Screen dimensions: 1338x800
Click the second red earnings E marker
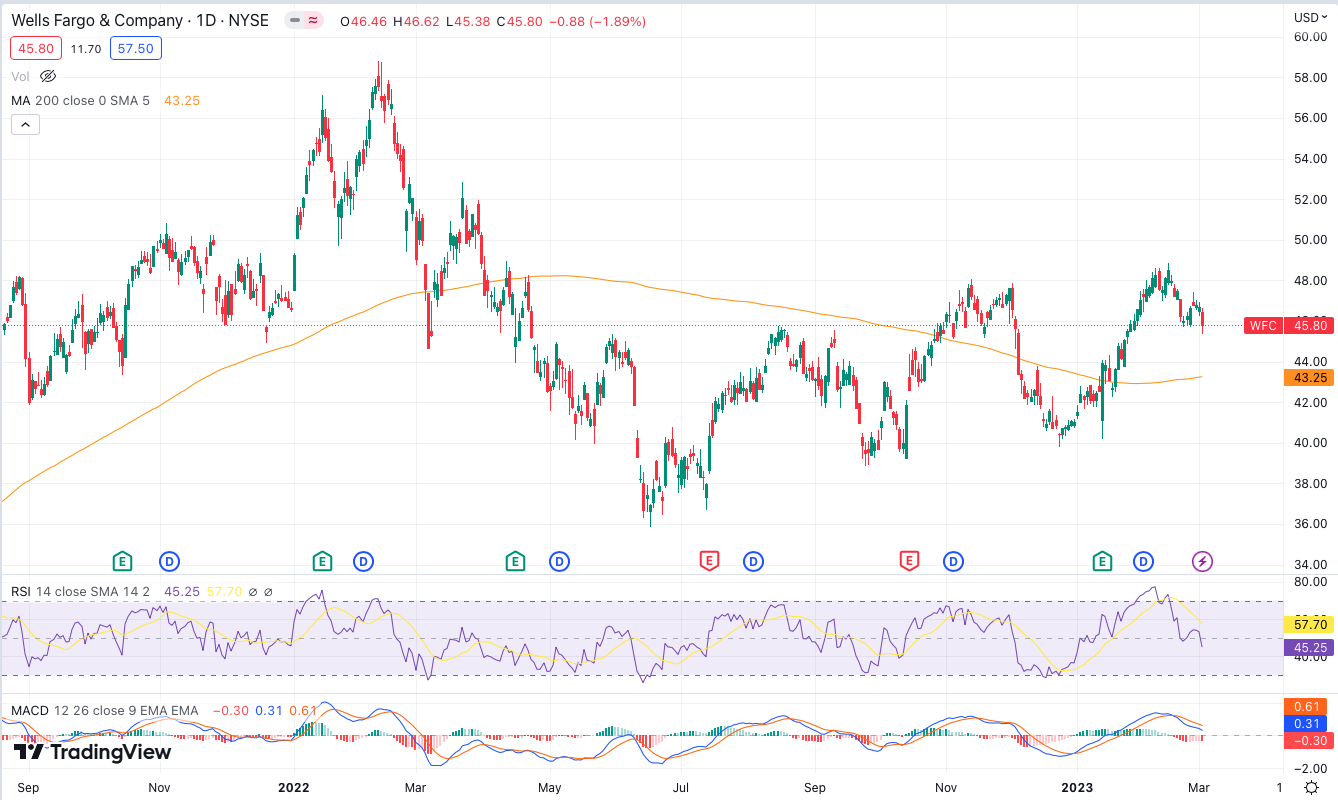click(909, 561)
